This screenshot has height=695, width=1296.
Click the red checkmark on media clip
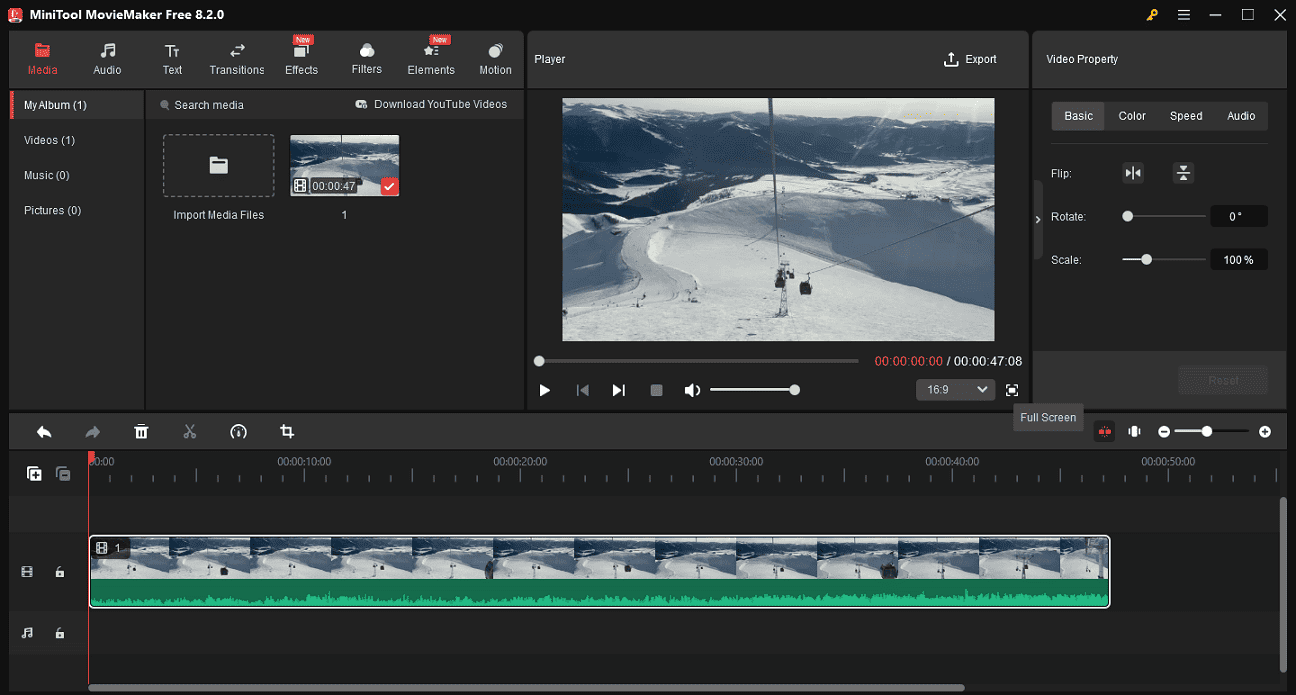click(x=389, y=186)
